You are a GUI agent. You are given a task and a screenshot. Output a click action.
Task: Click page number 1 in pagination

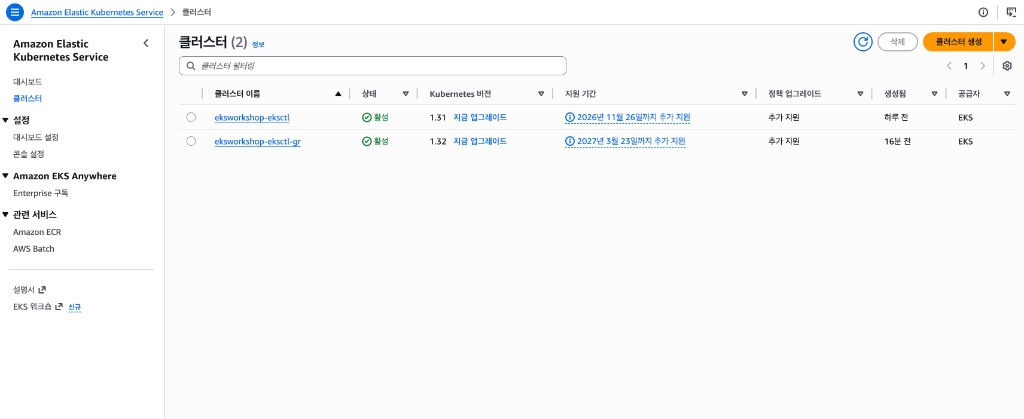point(966,66)
